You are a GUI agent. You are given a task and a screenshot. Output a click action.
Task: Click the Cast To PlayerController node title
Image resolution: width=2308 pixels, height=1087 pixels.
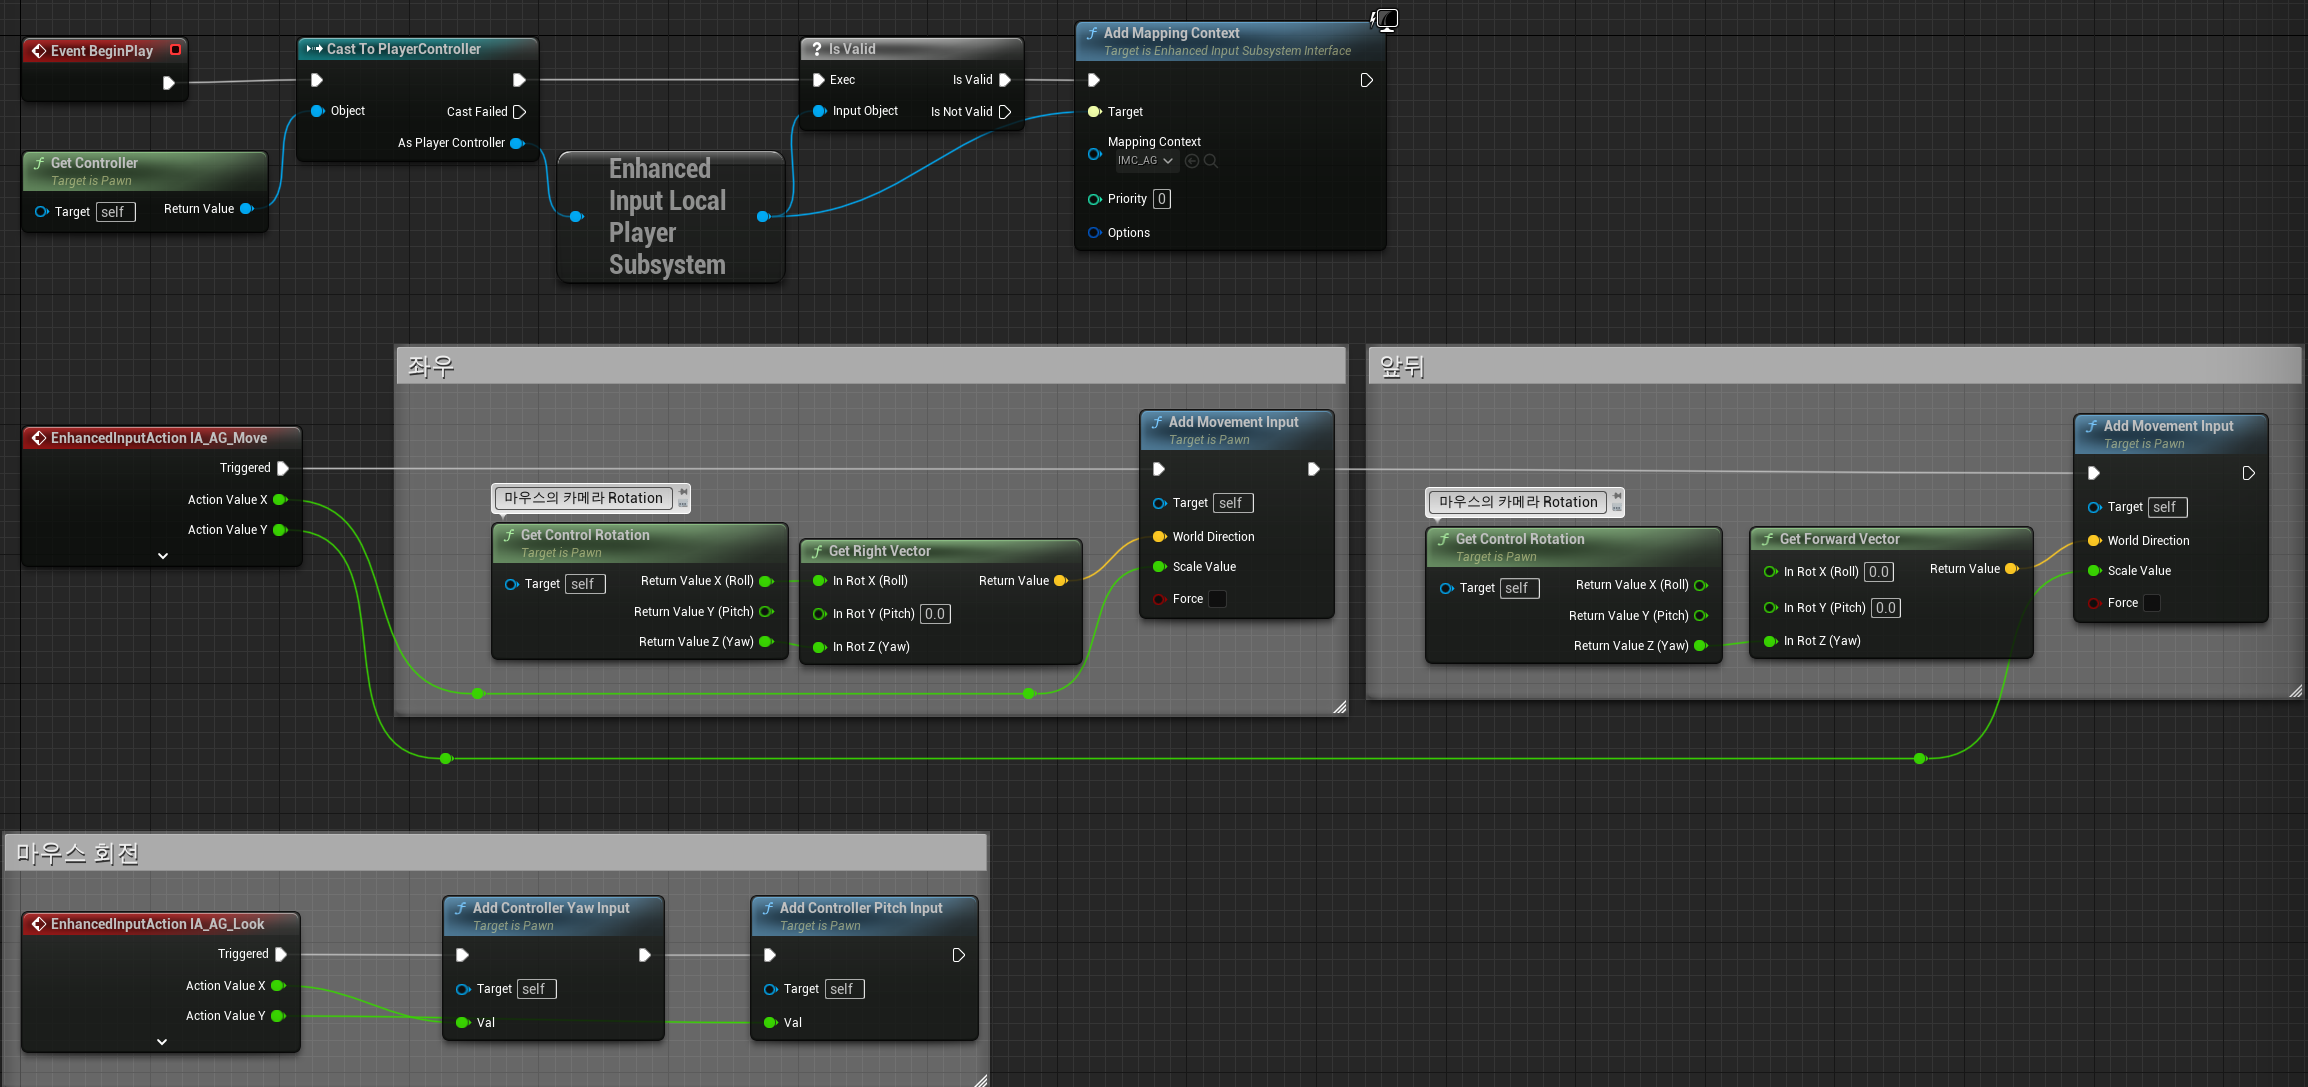403,49
